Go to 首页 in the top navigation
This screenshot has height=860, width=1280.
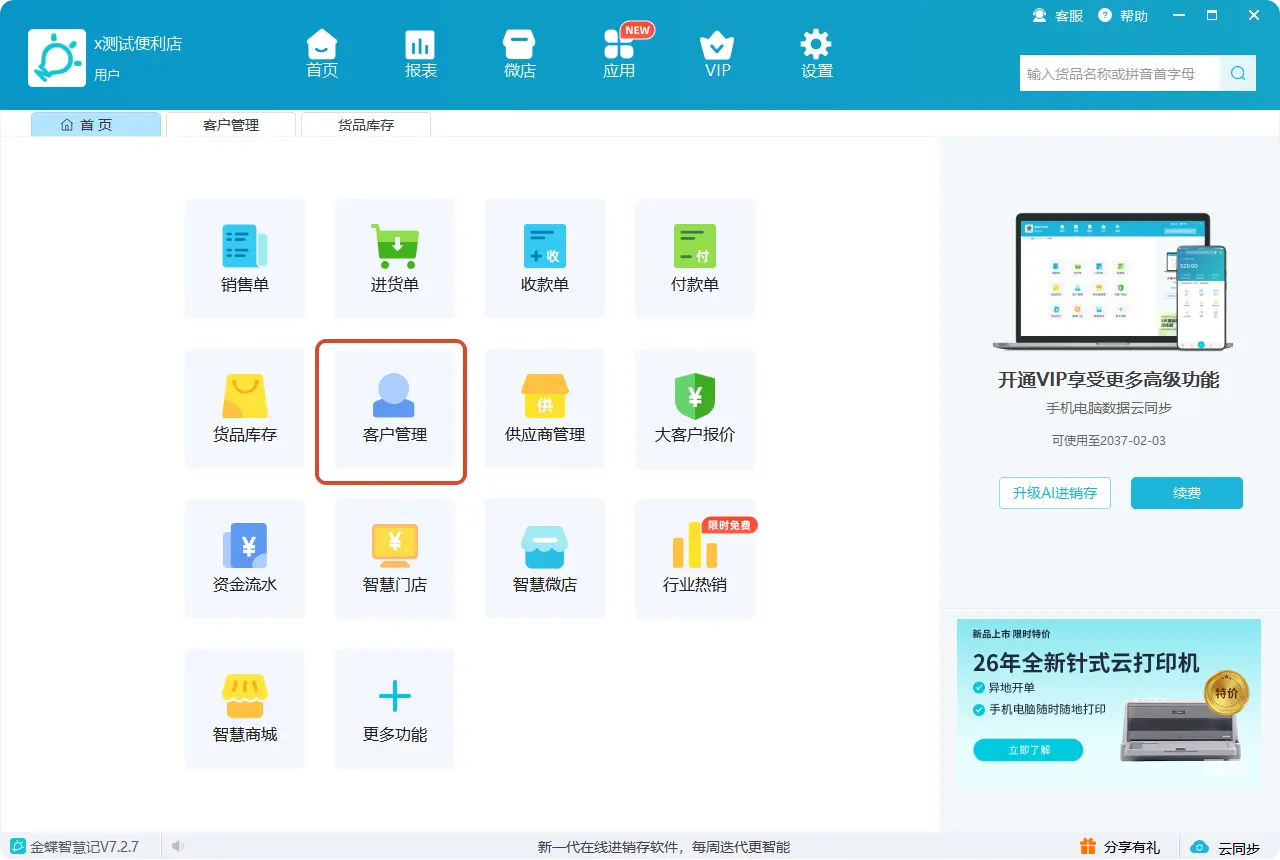point(322,54)
